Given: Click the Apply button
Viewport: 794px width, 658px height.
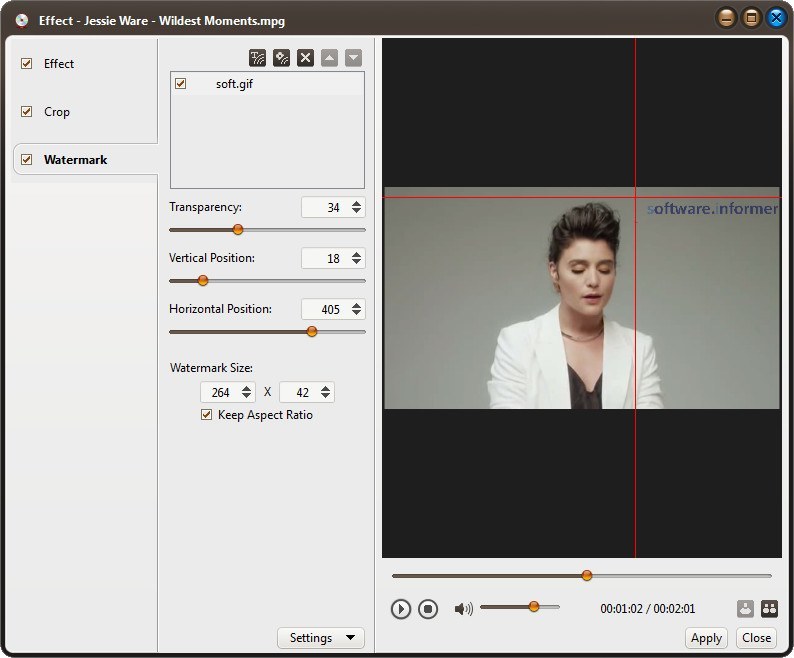Looking at the screenshot, I should coord(706,638).
